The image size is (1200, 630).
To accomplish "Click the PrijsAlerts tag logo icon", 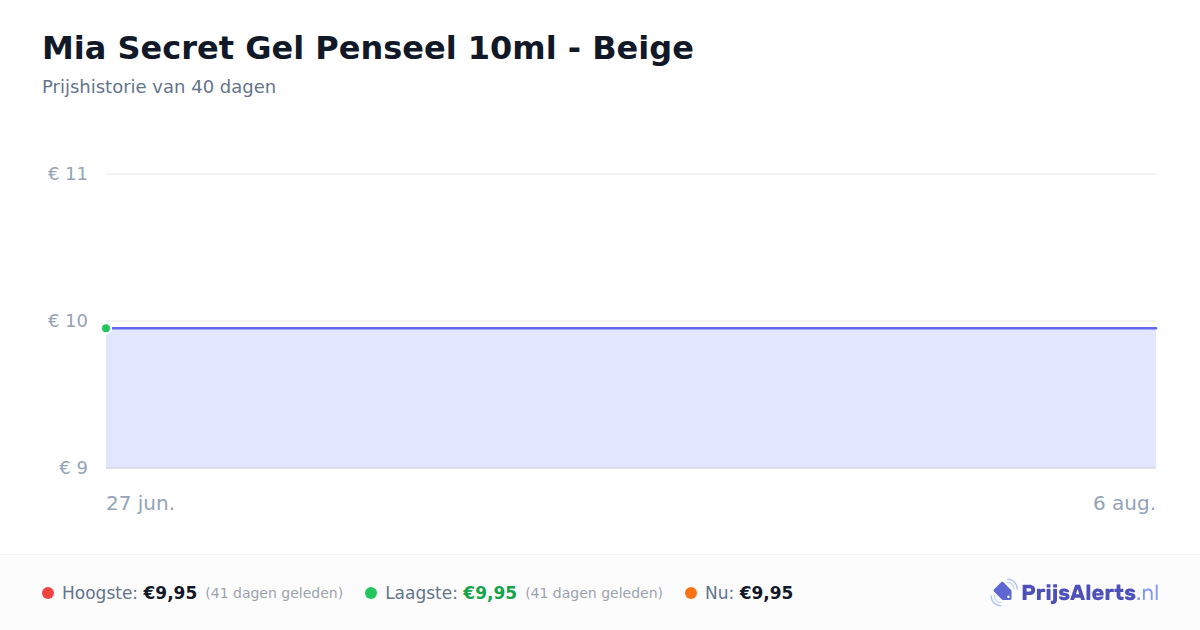I will [x=1004, y=593].
